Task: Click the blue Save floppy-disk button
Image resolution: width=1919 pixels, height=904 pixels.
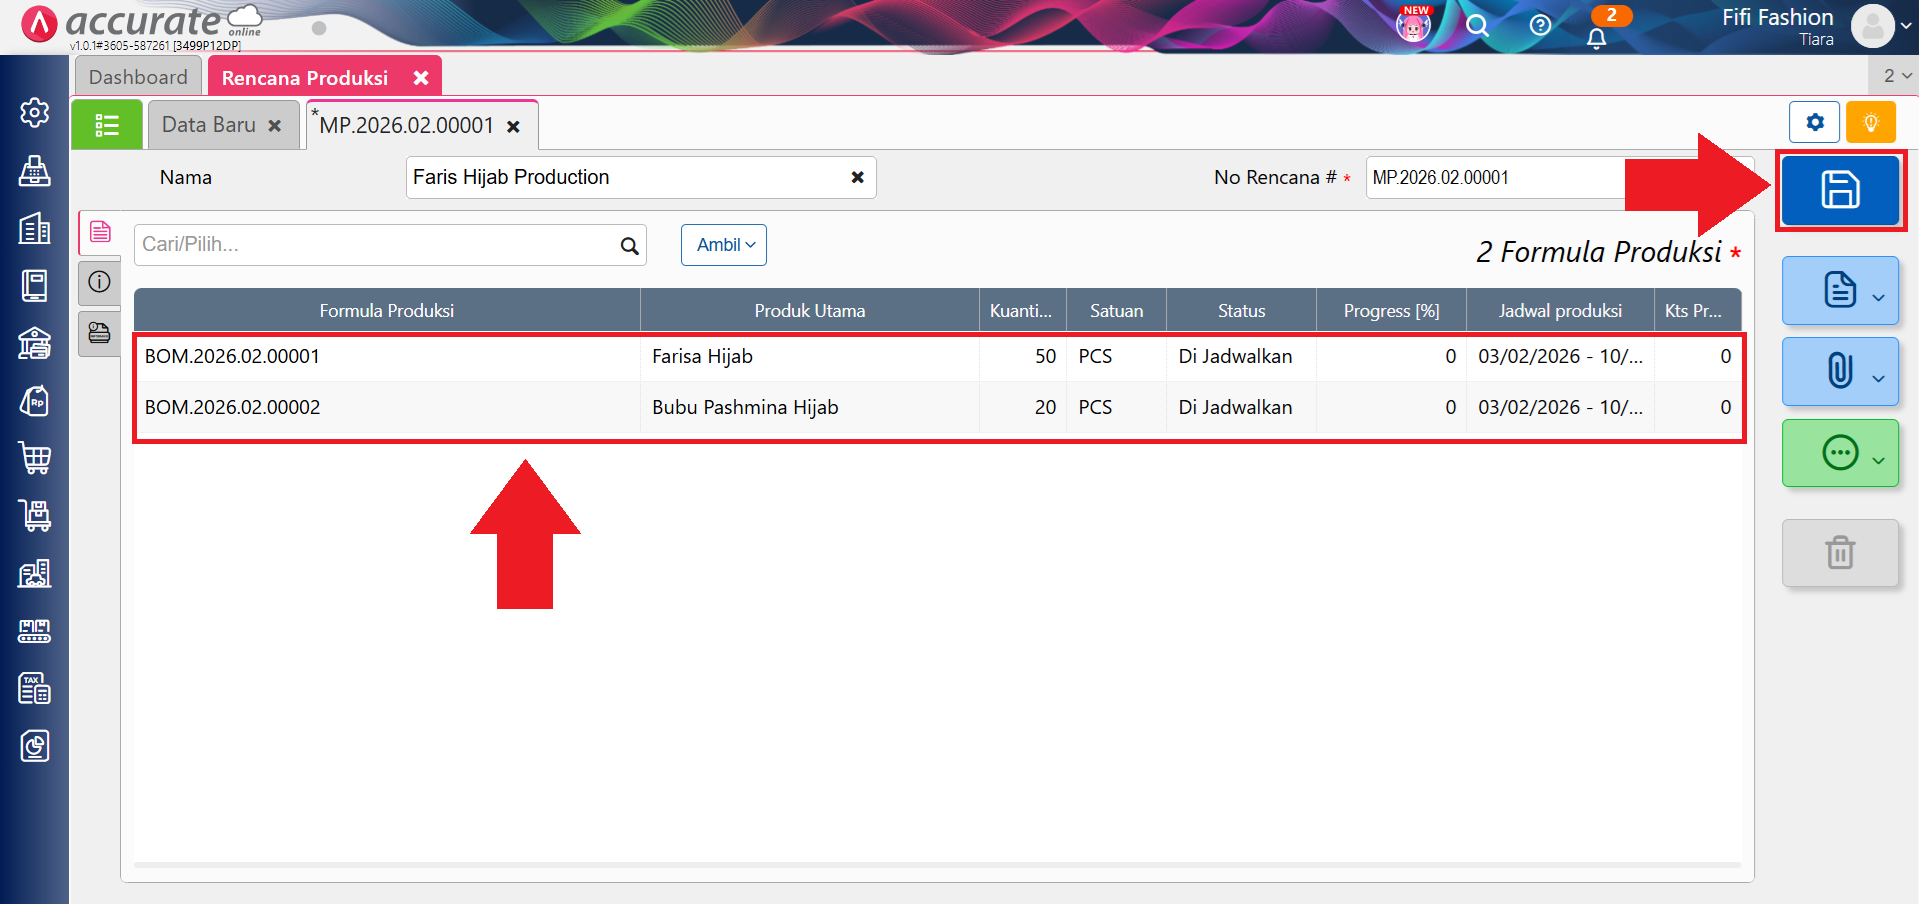Action: pyautogui.click(x=1839, y=190)
